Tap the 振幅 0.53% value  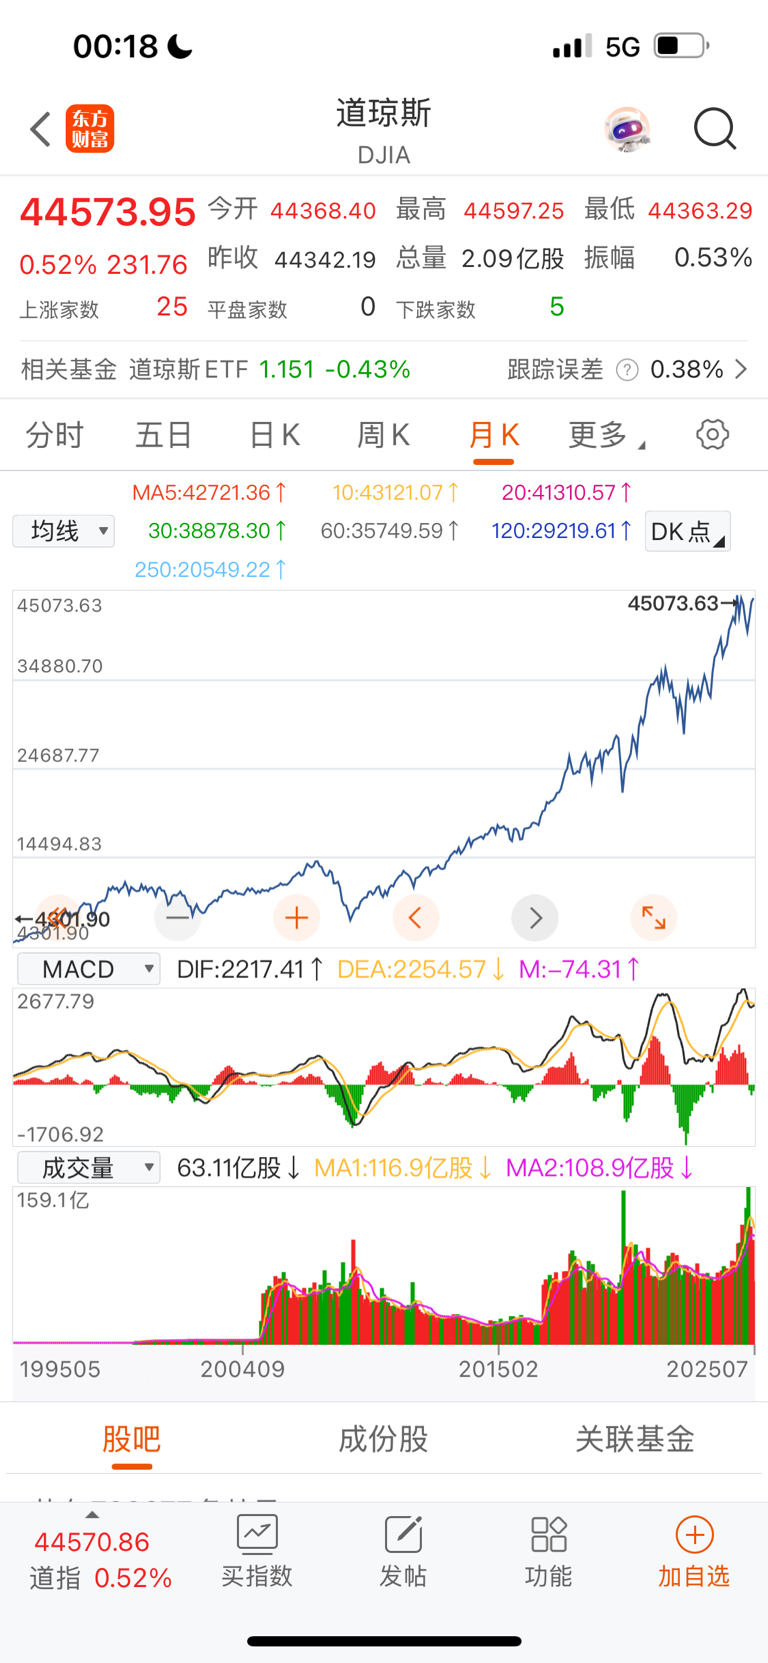[x=713, y=258]
